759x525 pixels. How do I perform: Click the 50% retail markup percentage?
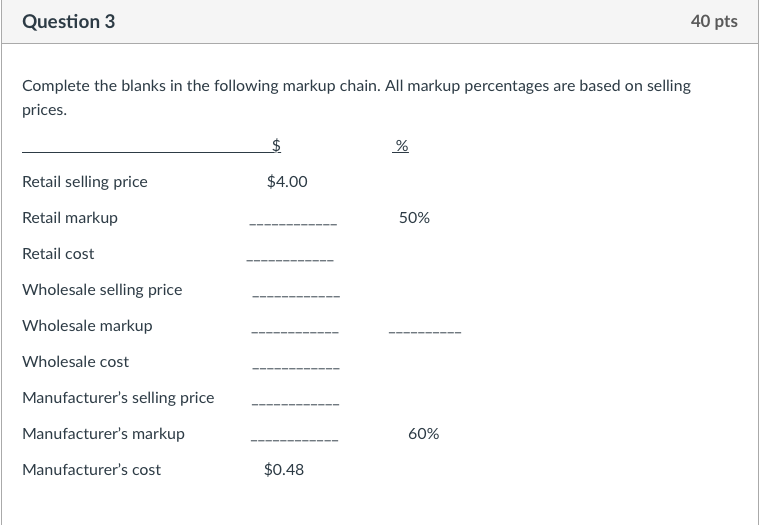[414, 218]
